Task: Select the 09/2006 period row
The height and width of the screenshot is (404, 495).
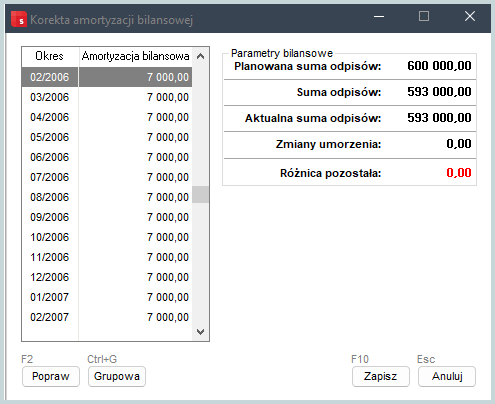Action: tap(107, 217)
